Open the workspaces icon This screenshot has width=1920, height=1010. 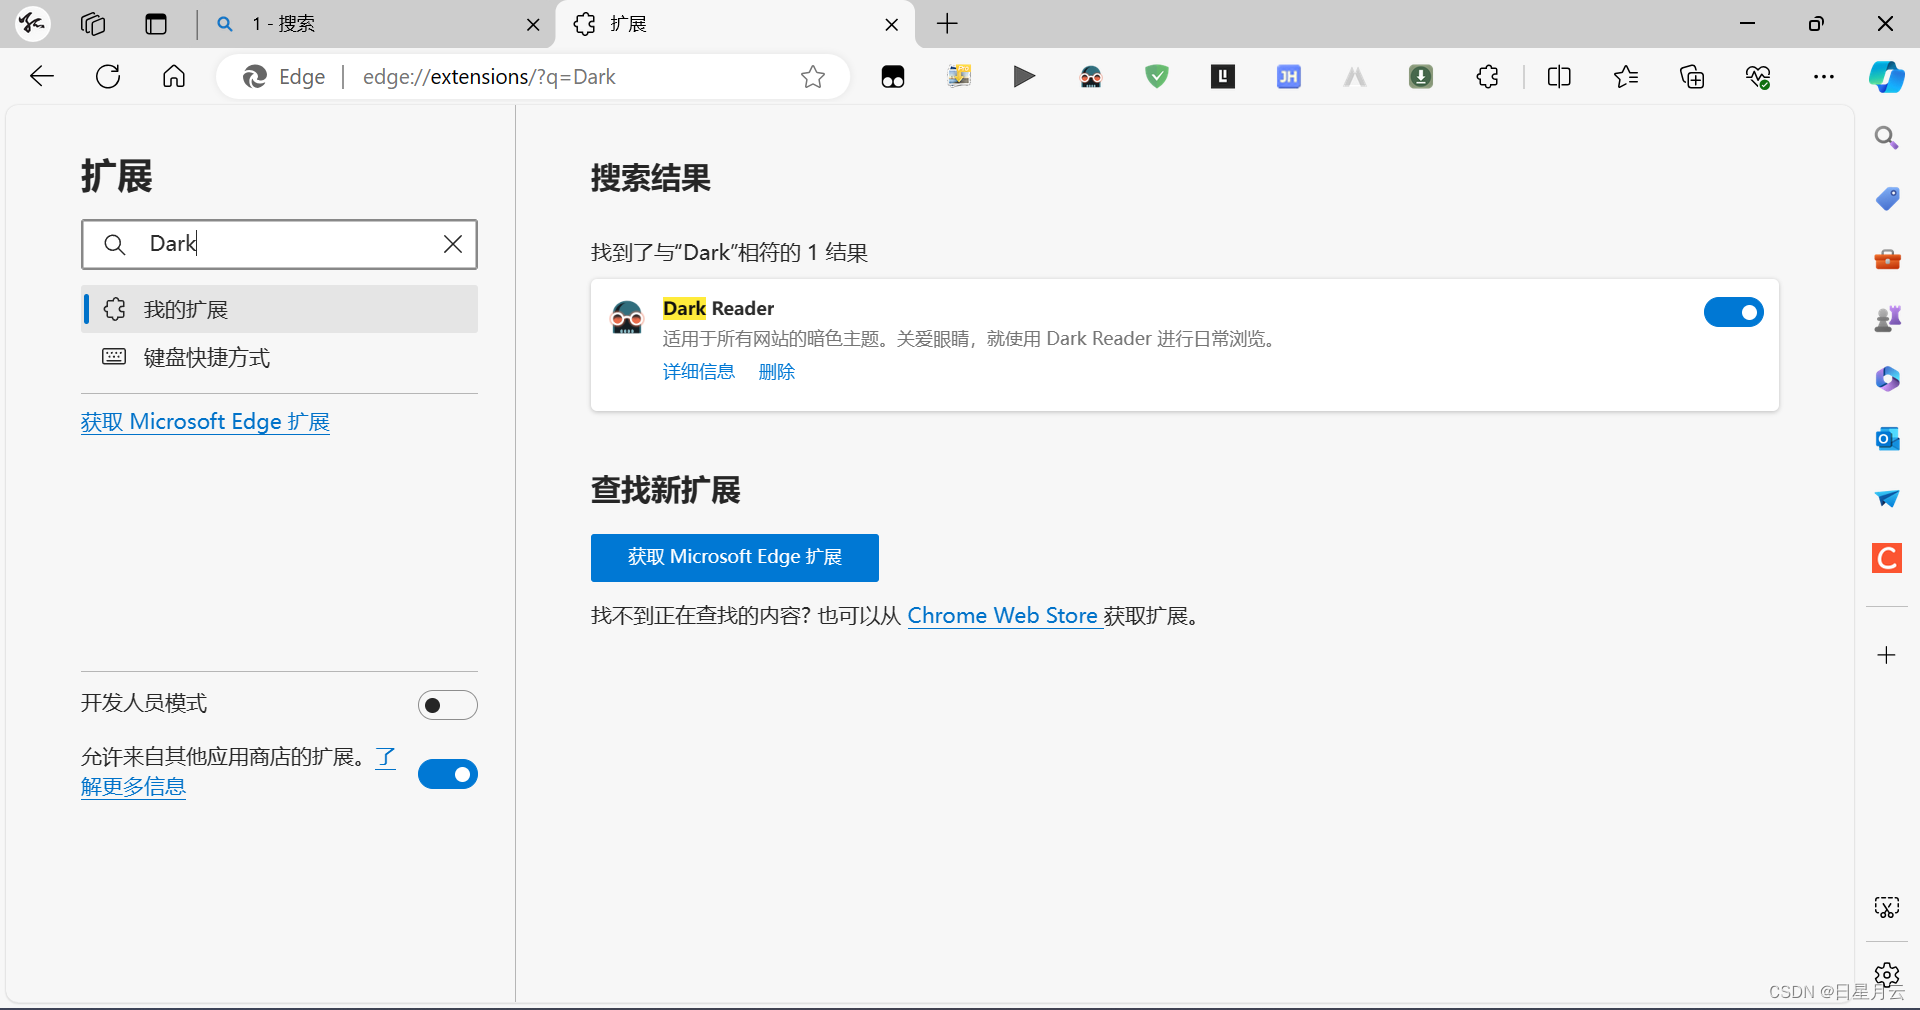pyautogui.click(x=93, y=24)
